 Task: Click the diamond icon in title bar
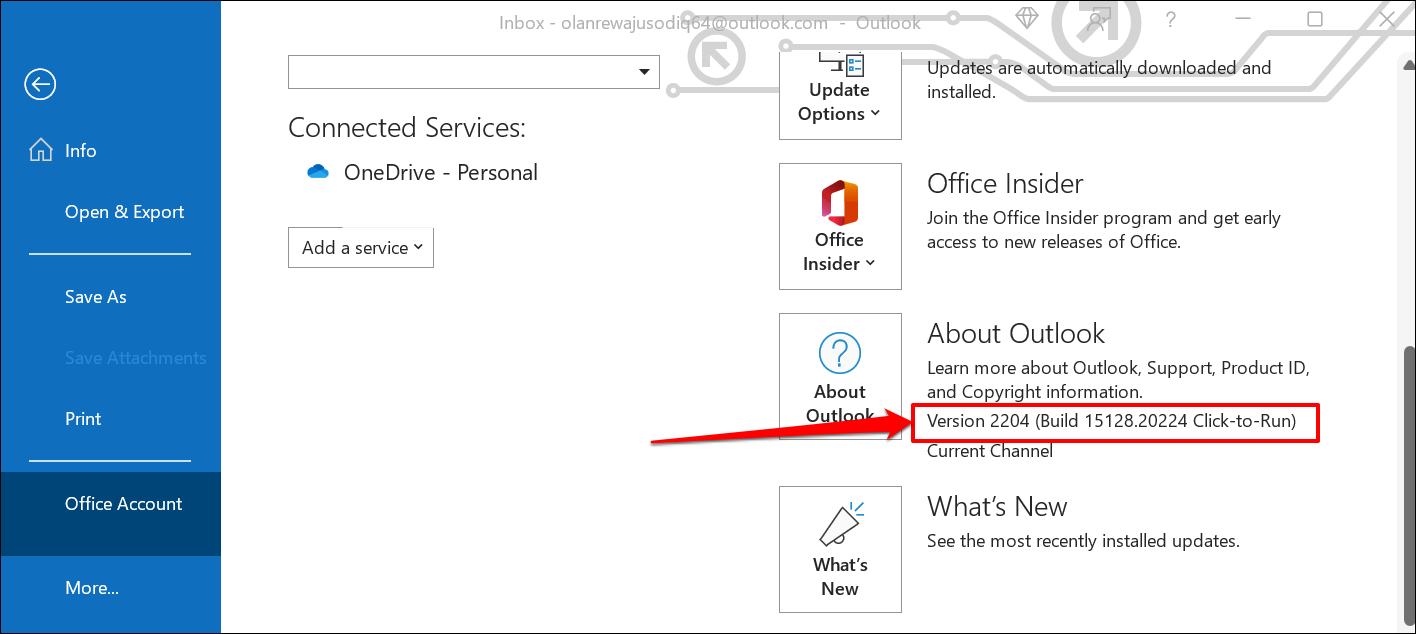pyautogui.click(x=1027, y=19)
